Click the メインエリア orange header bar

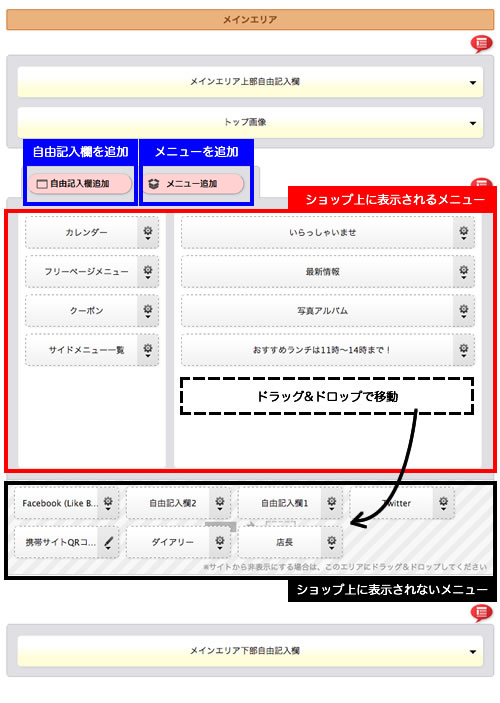coord(250,20)
